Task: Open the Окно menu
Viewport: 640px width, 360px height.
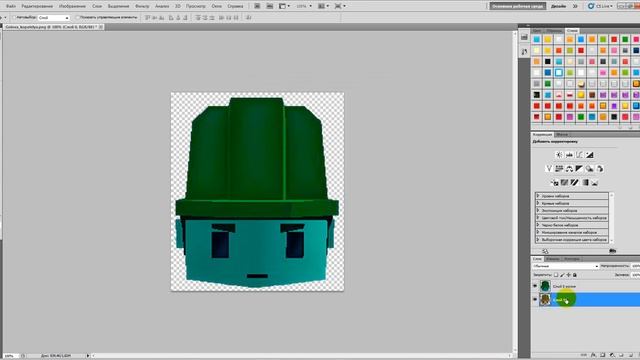Action: [x=217, y=6]
